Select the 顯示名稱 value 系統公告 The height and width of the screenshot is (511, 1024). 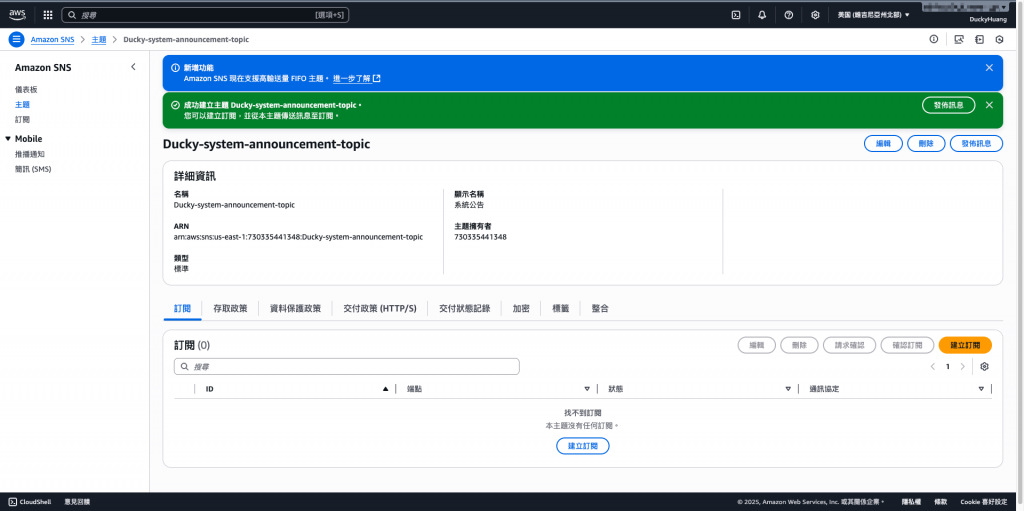[469, 205]
